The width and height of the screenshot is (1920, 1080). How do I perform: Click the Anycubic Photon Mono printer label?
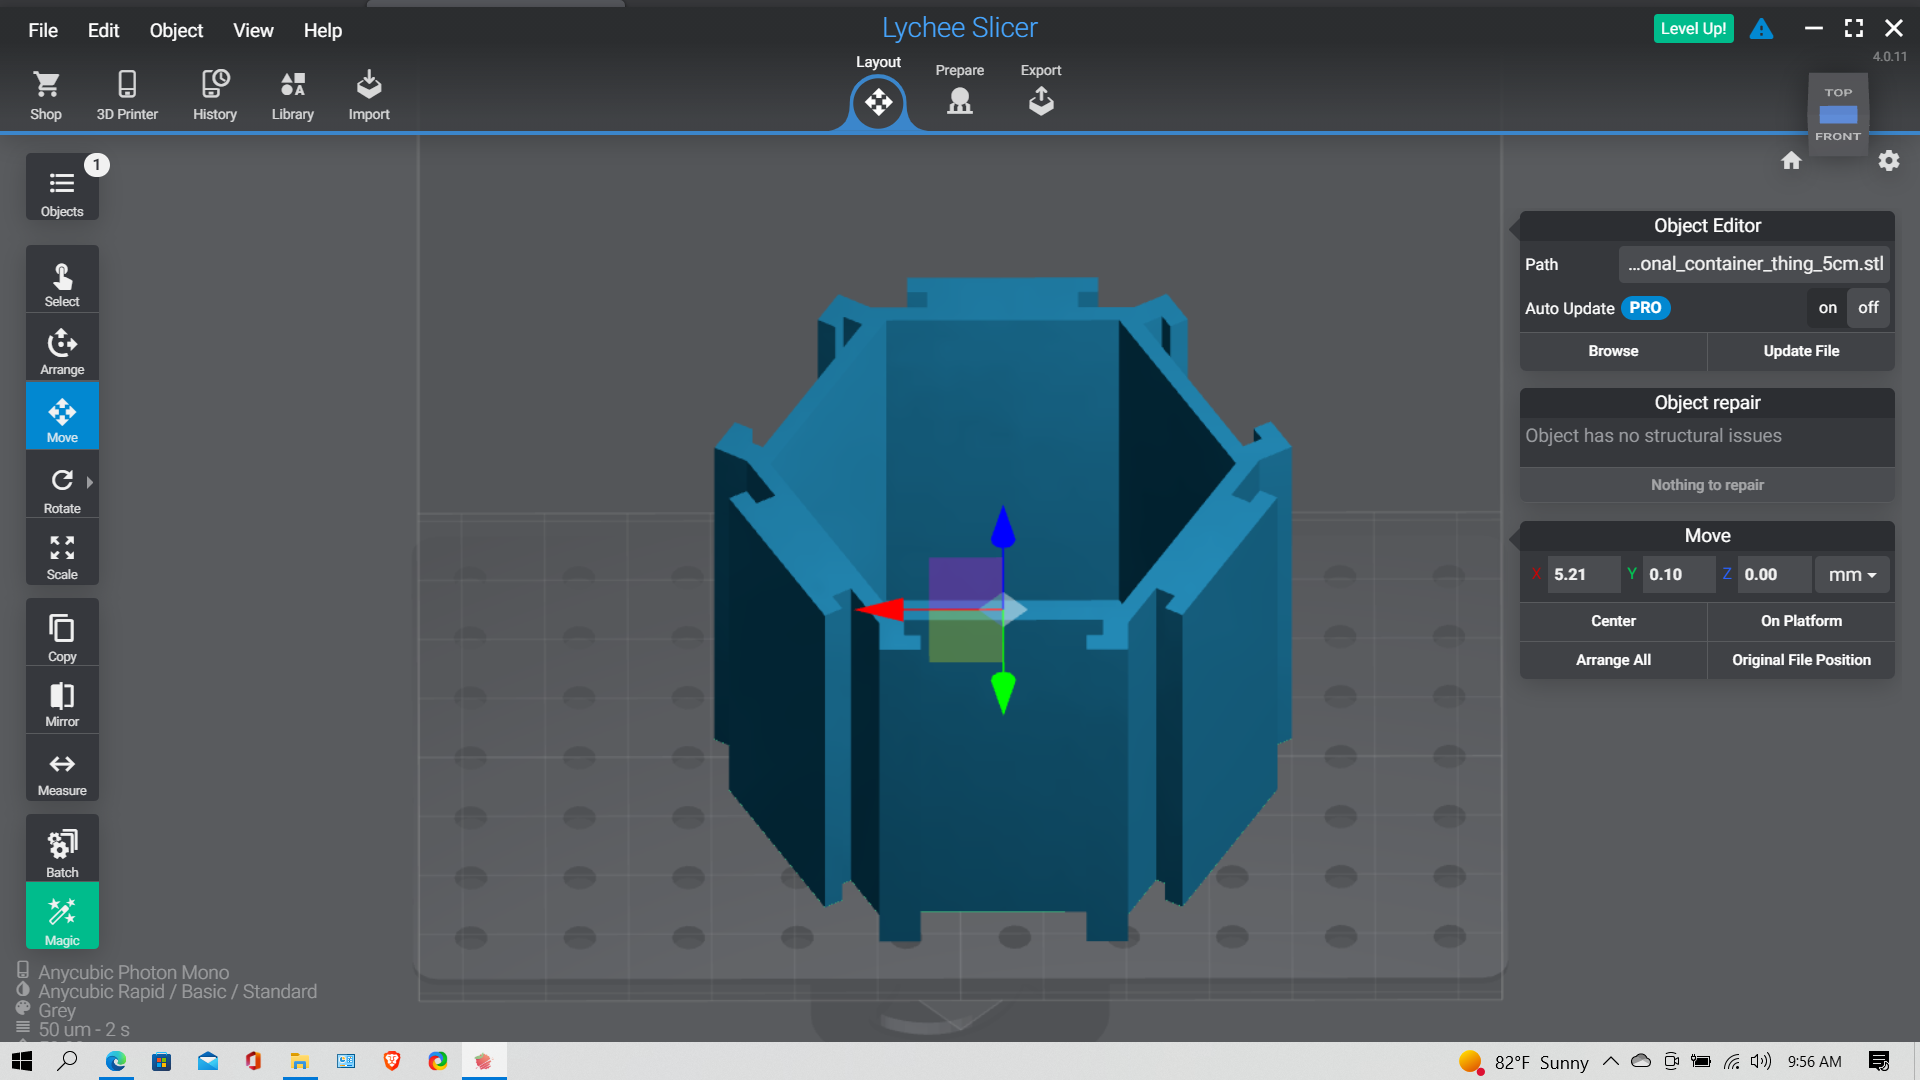click(x=134, y=972)
